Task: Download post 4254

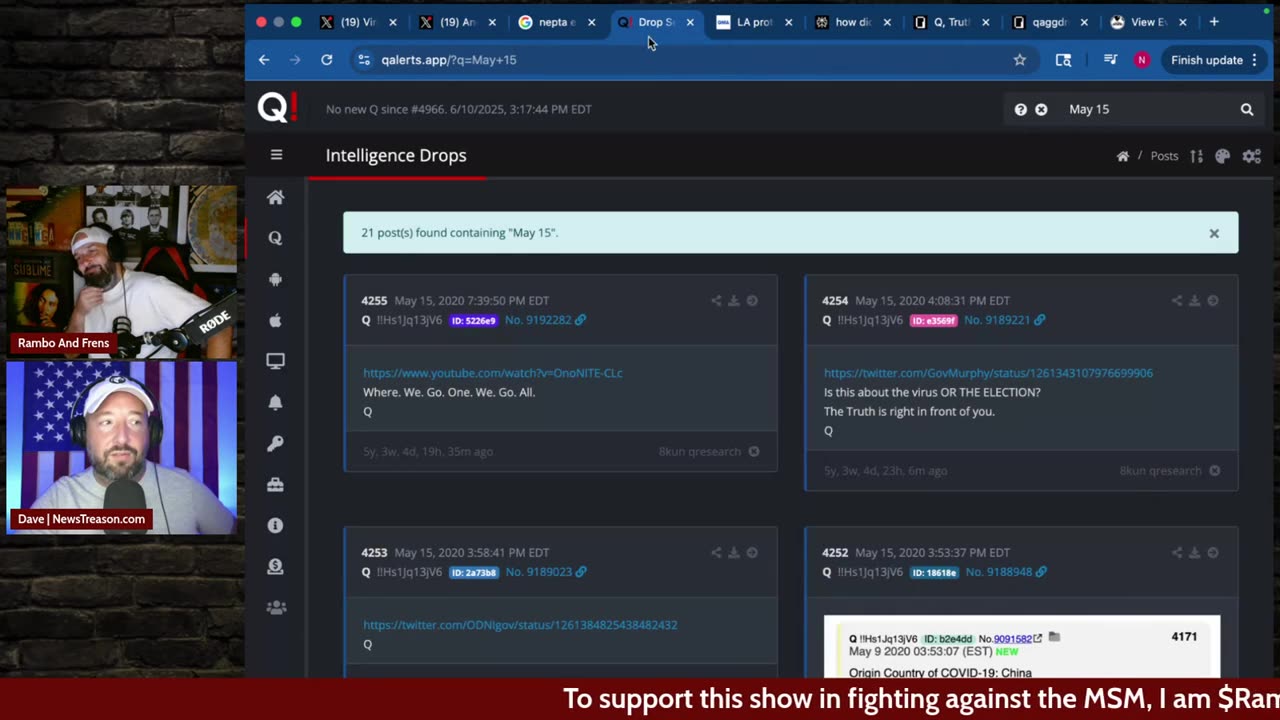Action: point(1194,300)
